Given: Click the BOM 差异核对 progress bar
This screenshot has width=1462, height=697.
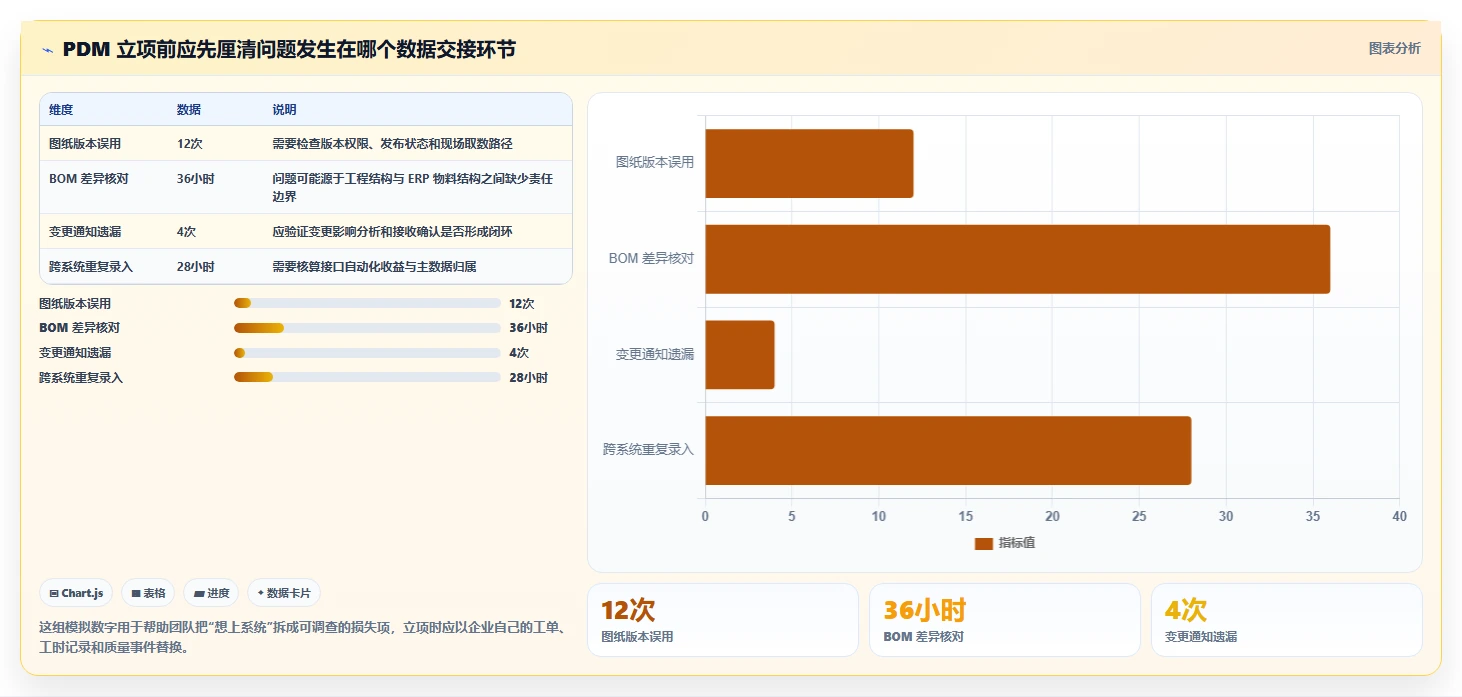Looking at the screenshot, I should tap(367, 328).
